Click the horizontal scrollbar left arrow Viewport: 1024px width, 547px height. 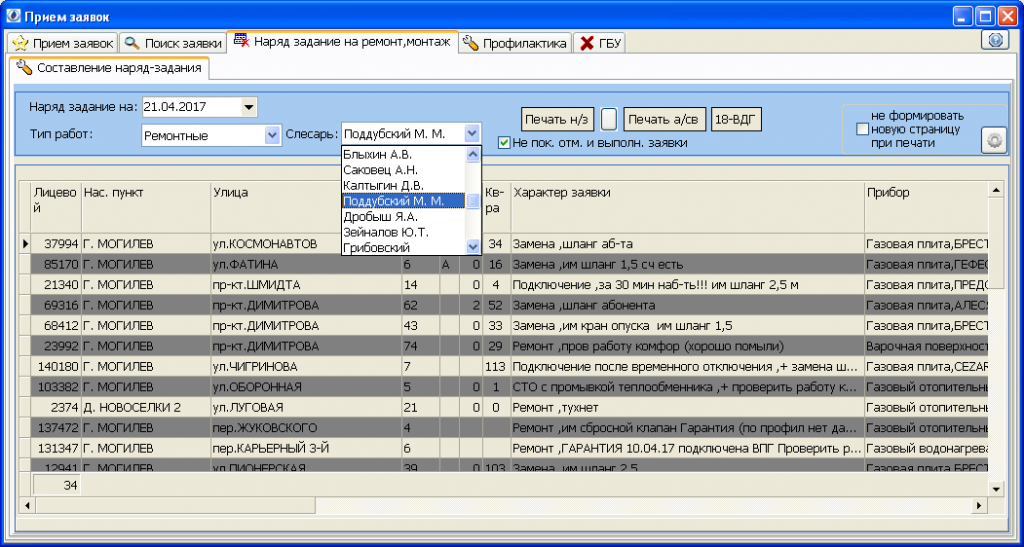tap(28, 505)
